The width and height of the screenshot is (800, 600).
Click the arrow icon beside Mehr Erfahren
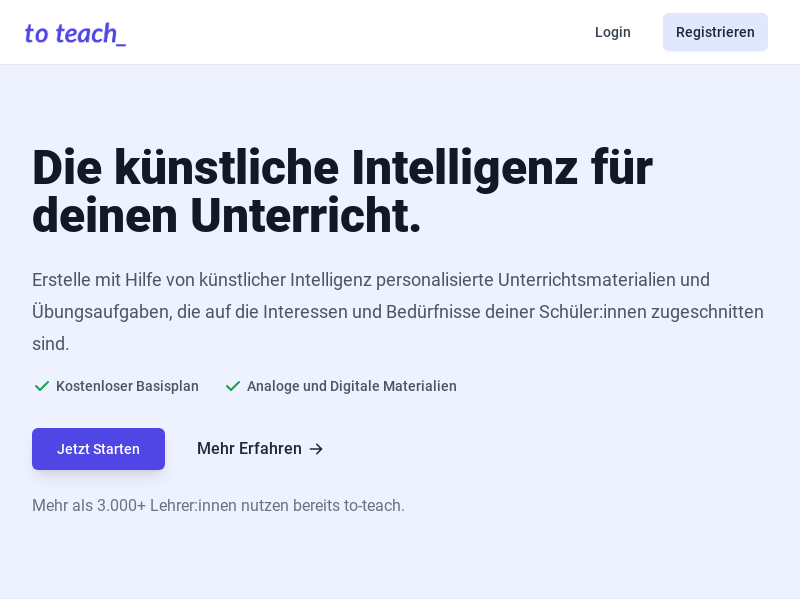[x=316, y=449]
